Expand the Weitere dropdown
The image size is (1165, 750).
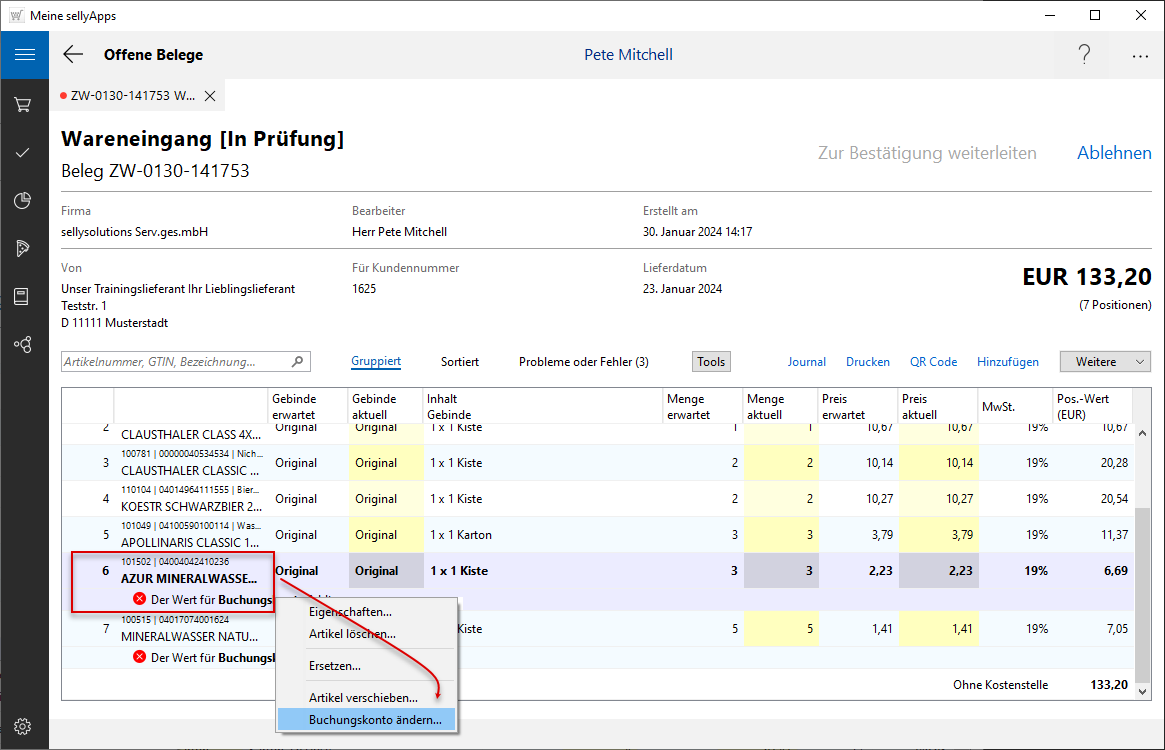pyautogui.click(x=1105, y=362)
